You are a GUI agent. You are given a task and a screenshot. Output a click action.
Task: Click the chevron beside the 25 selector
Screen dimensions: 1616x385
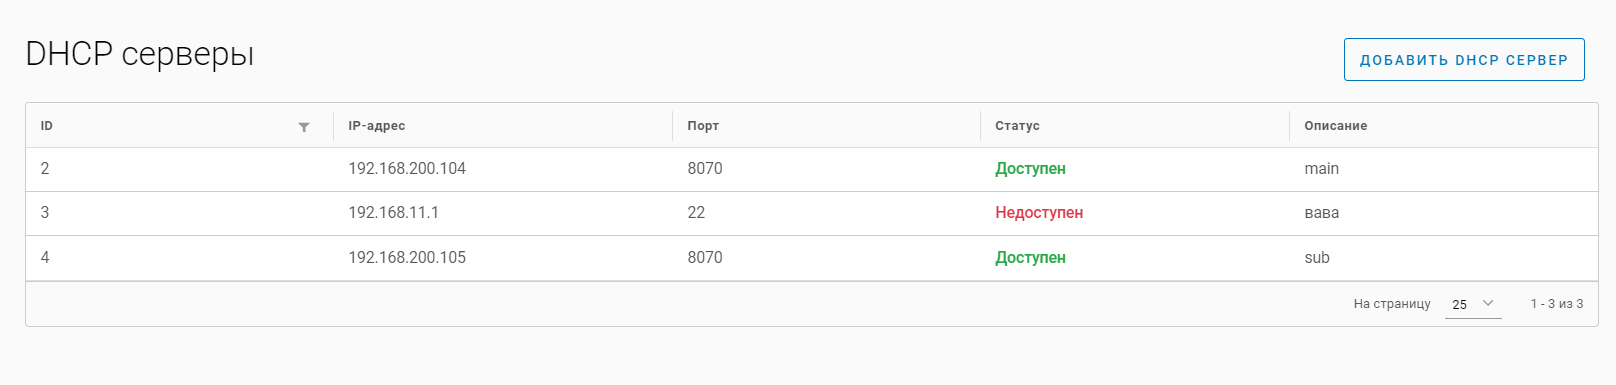[x=1488, y=303]
